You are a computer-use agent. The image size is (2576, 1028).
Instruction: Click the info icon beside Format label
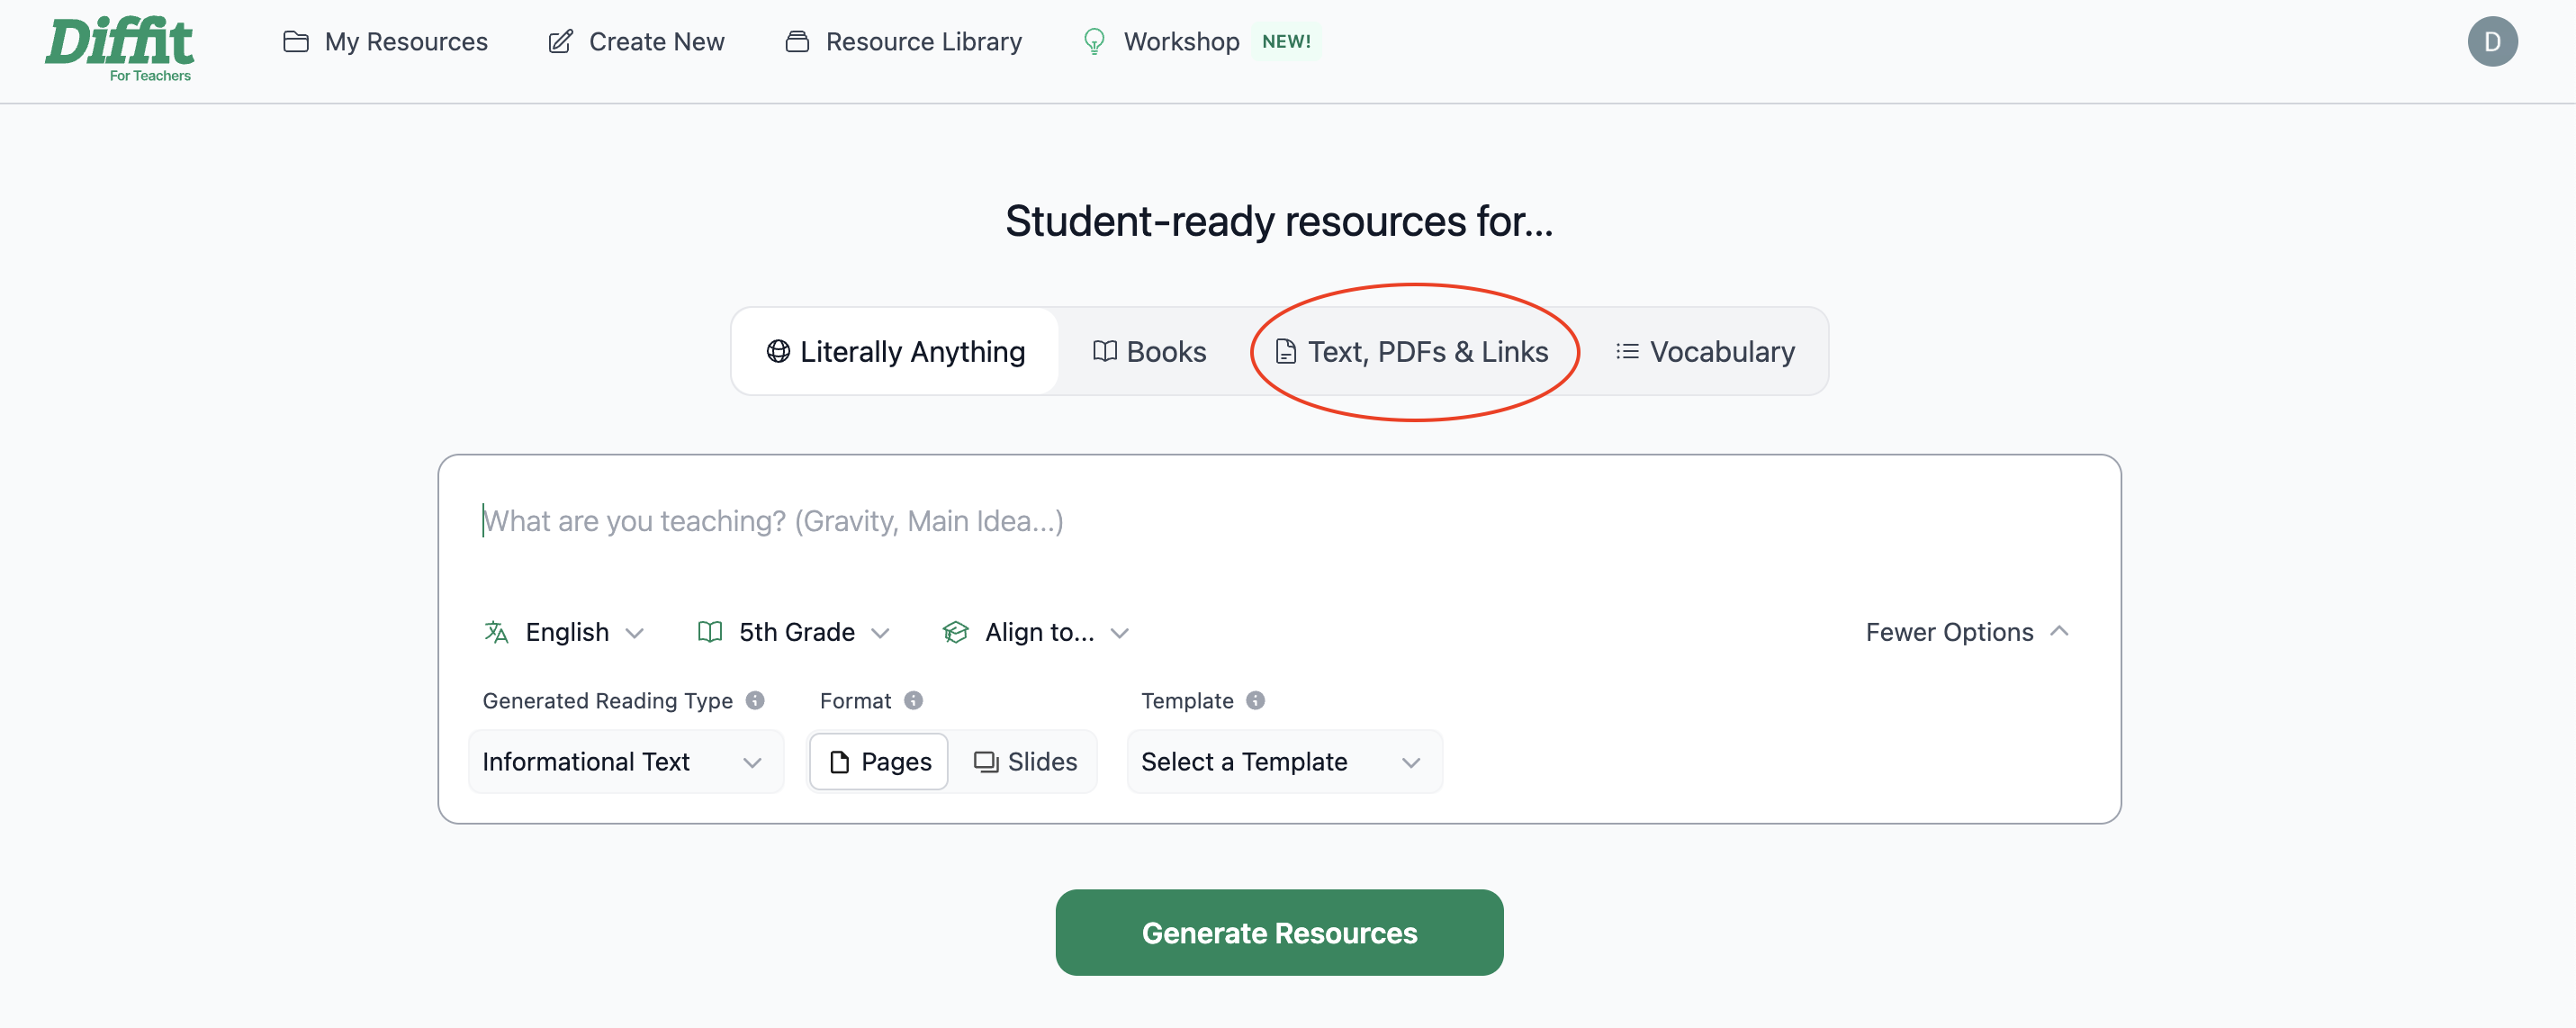(x=913, y=700)
